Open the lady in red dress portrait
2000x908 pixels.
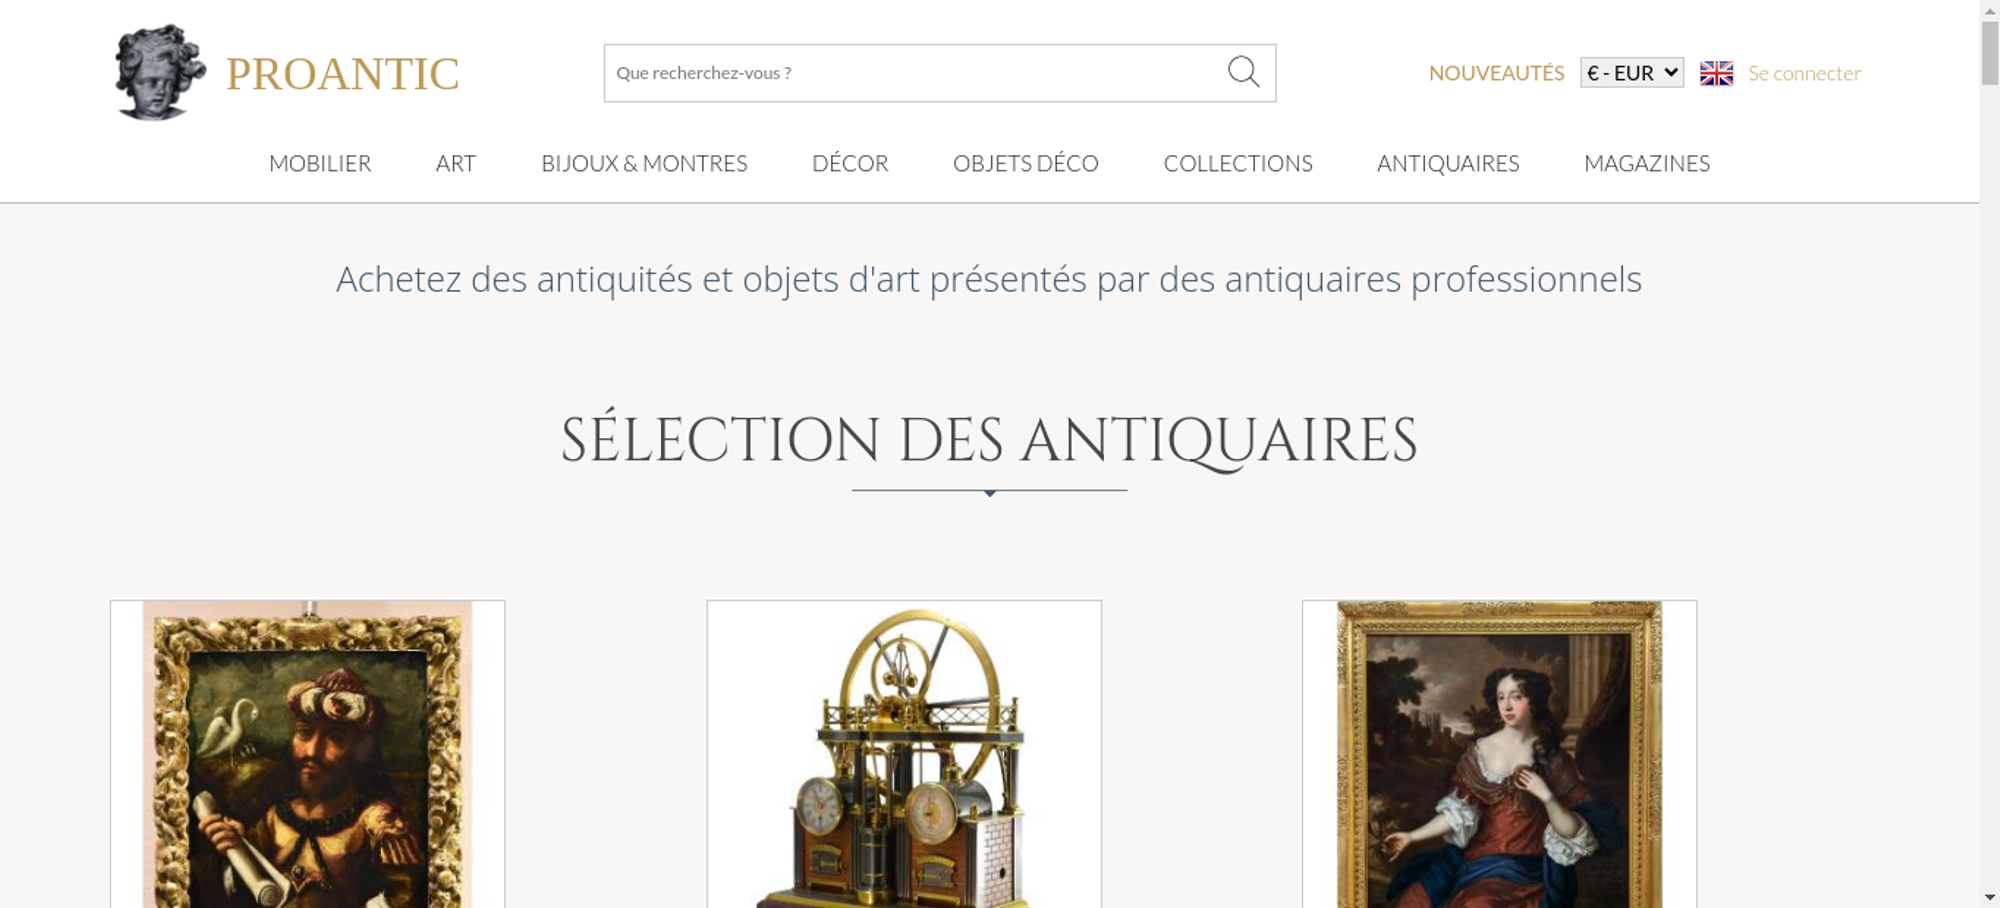point(1499,754)
